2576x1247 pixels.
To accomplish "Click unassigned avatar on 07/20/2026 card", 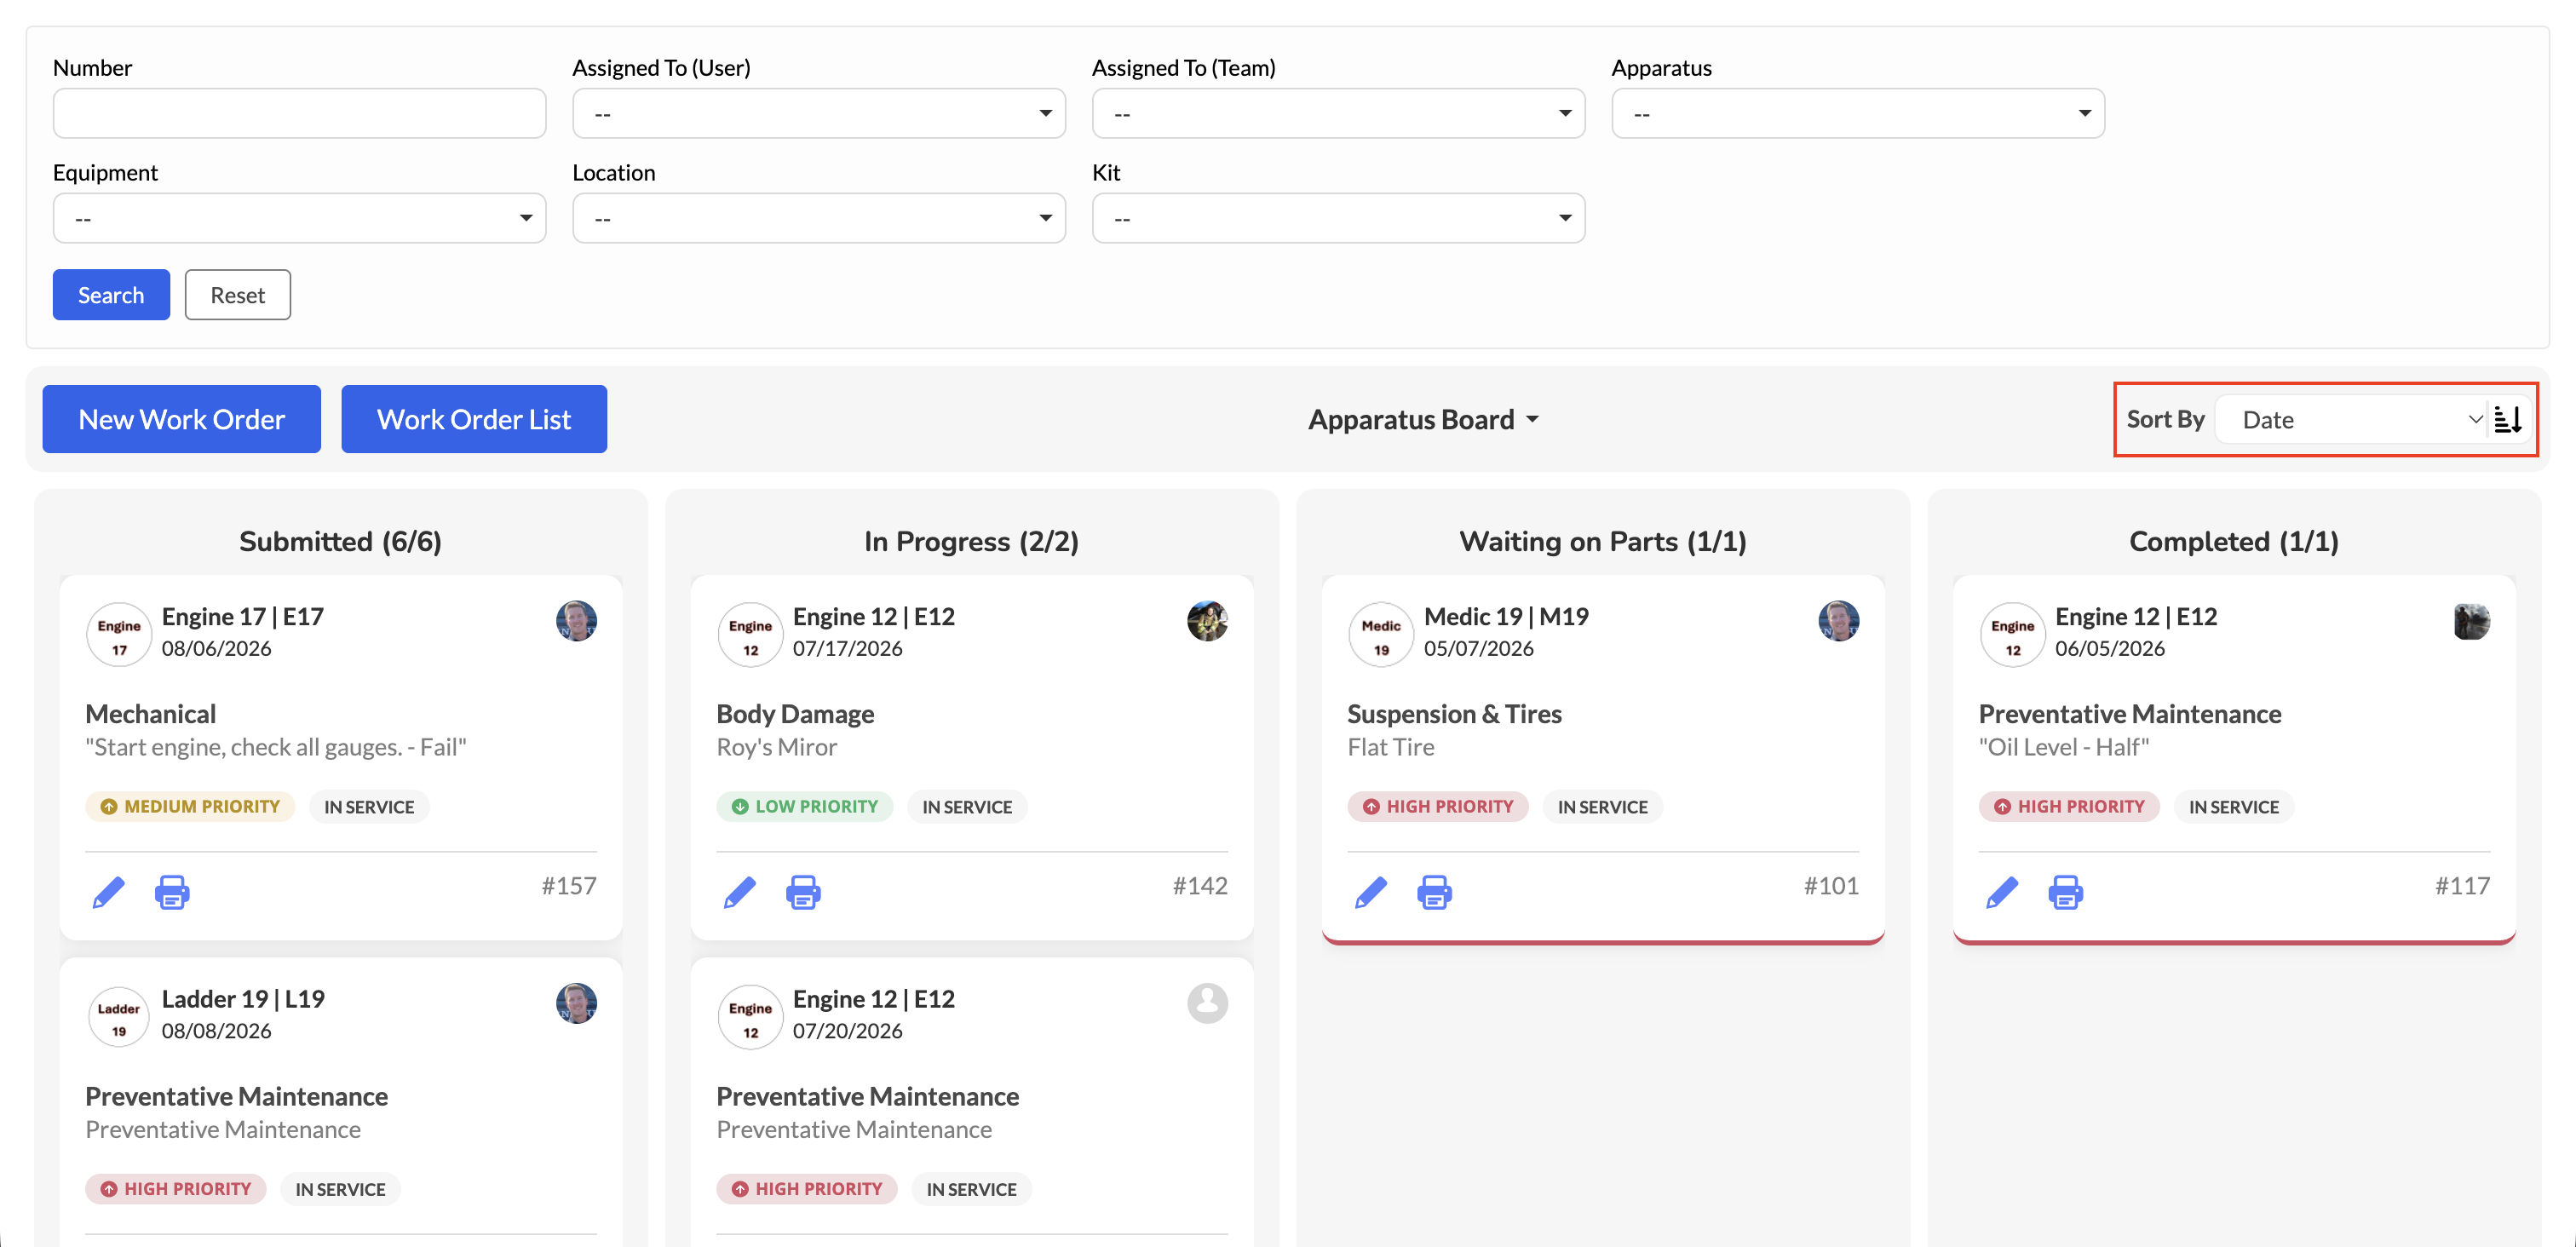I will 1207,1002.
